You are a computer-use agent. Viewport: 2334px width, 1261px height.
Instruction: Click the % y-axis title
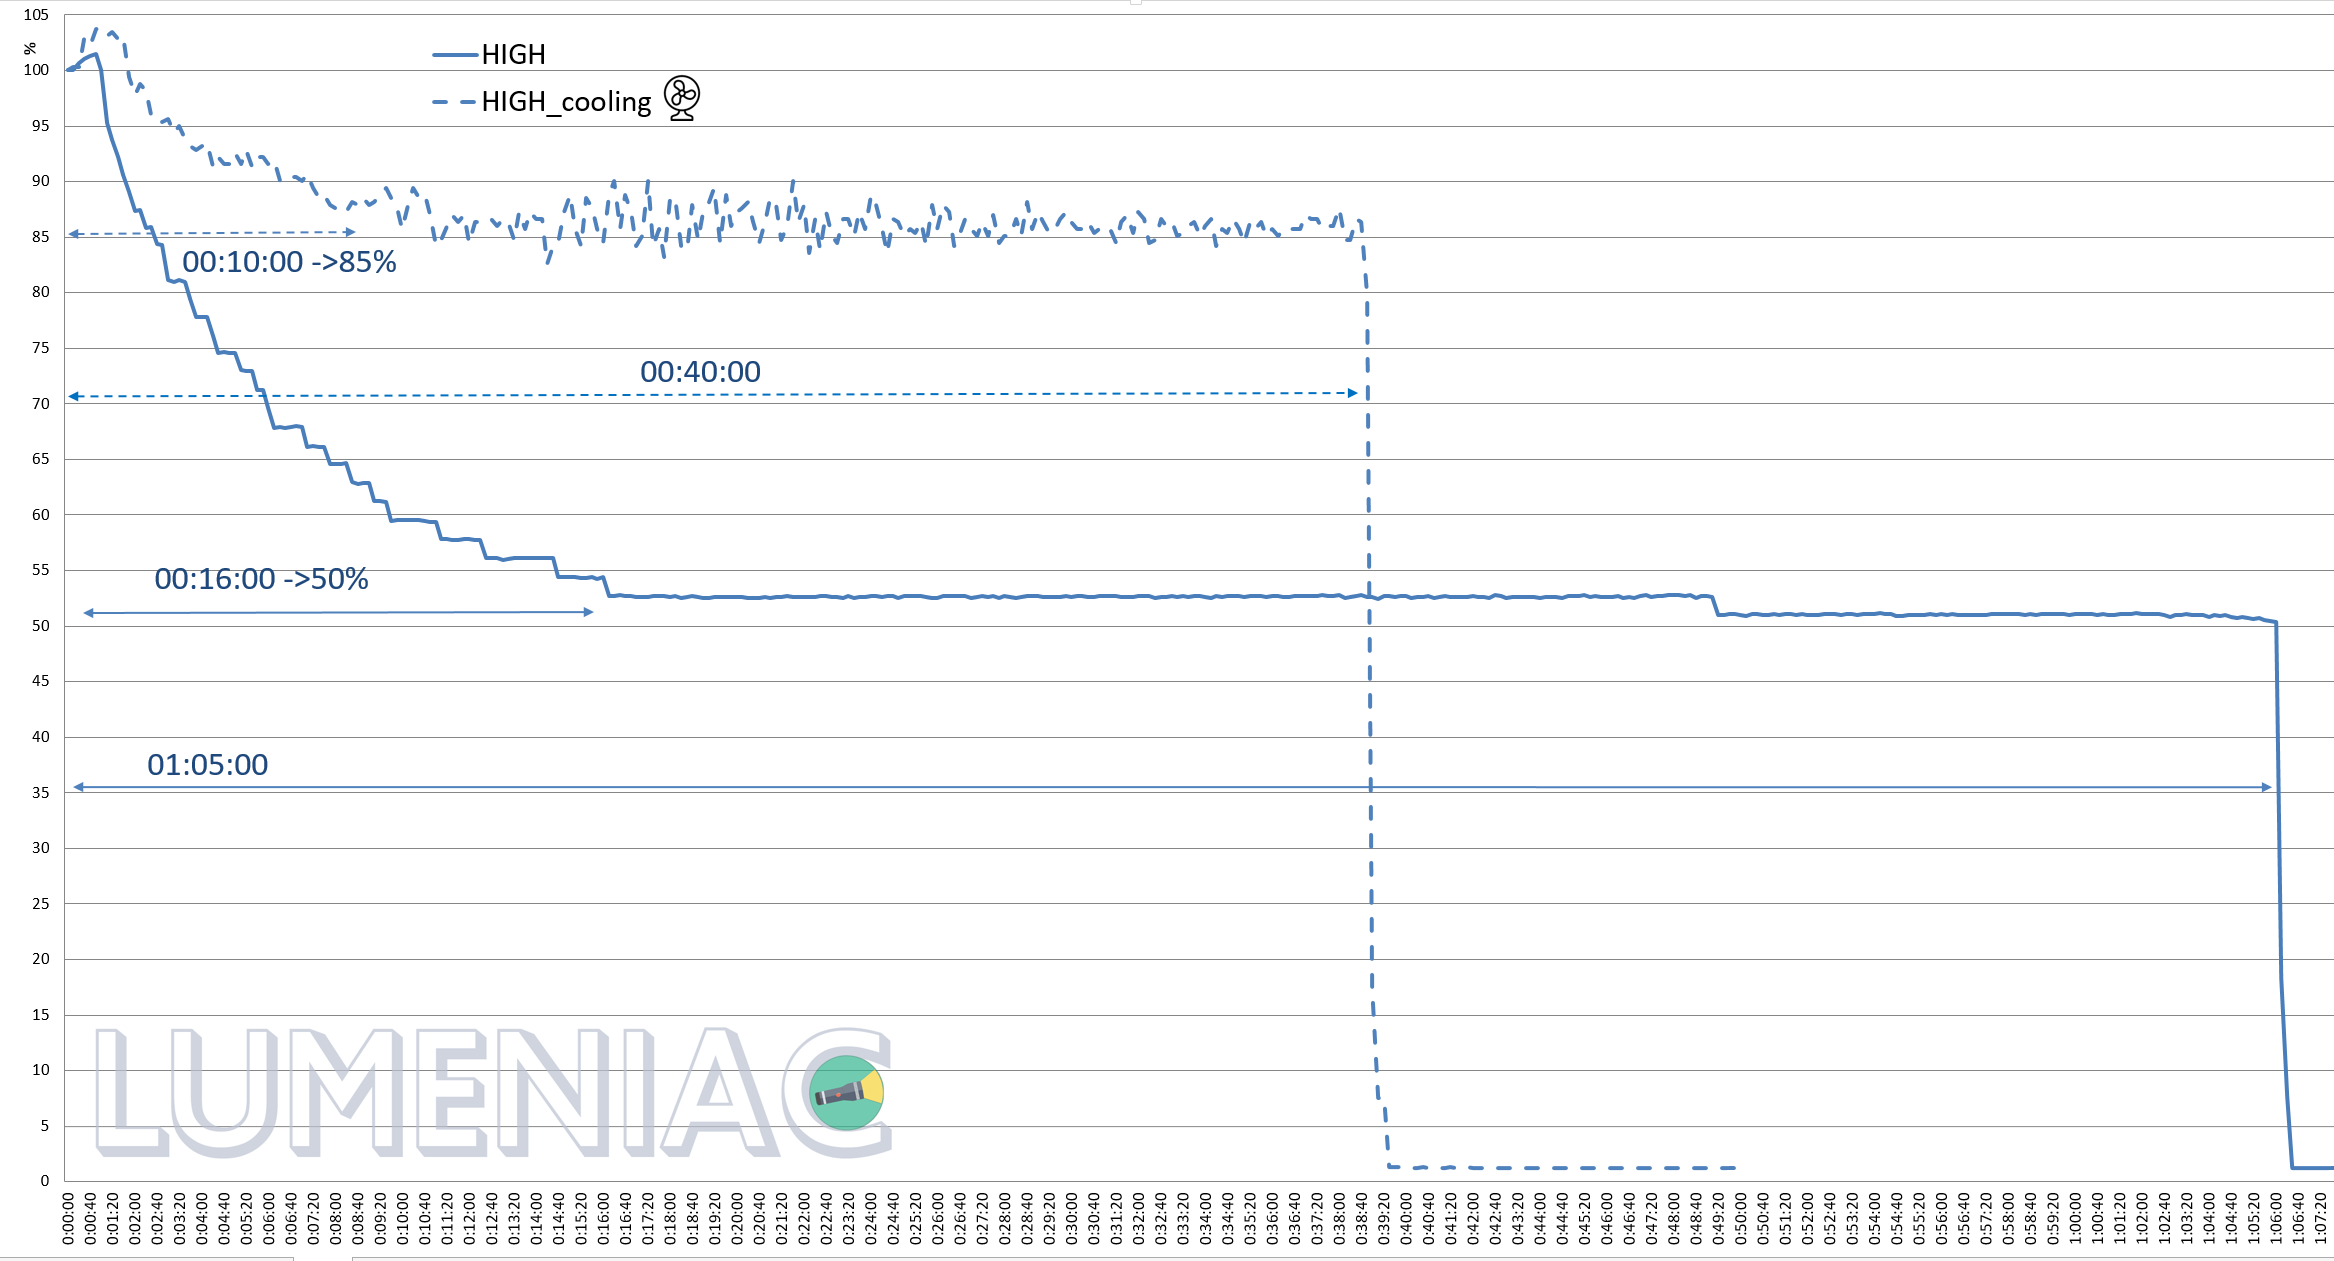coord(30,48)
